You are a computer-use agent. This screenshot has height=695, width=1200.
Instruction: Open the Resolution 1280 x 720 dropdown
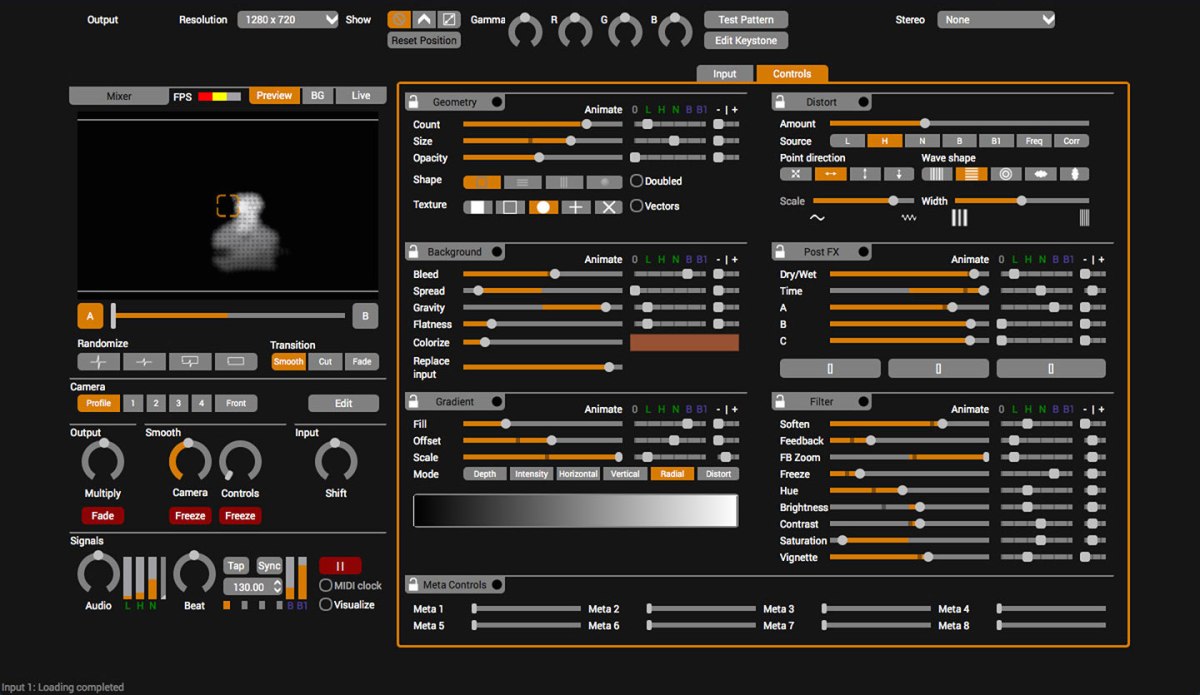288,19
